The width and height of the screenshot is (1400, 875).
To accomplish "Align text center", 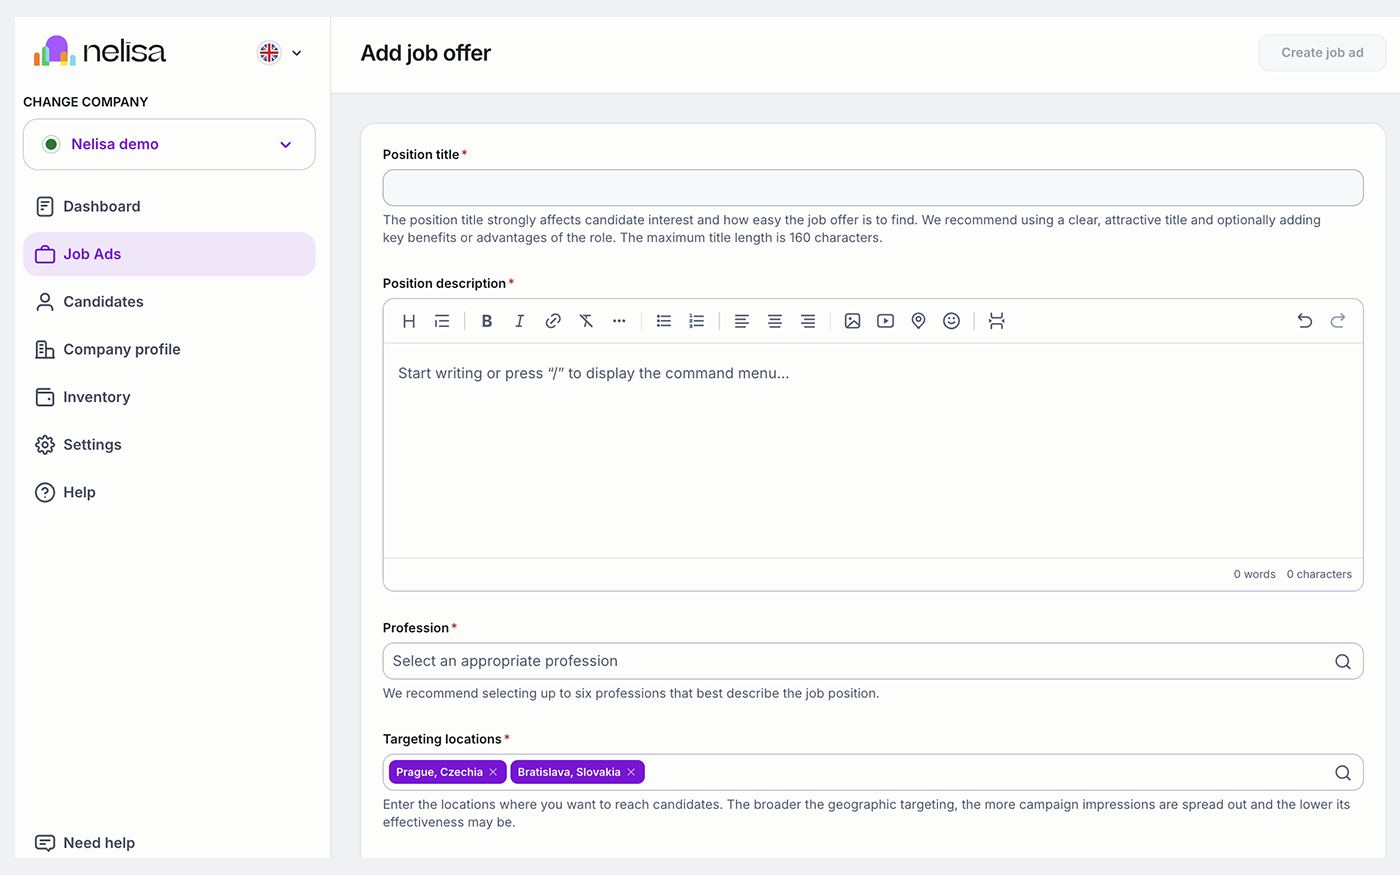I will point(775,321).
